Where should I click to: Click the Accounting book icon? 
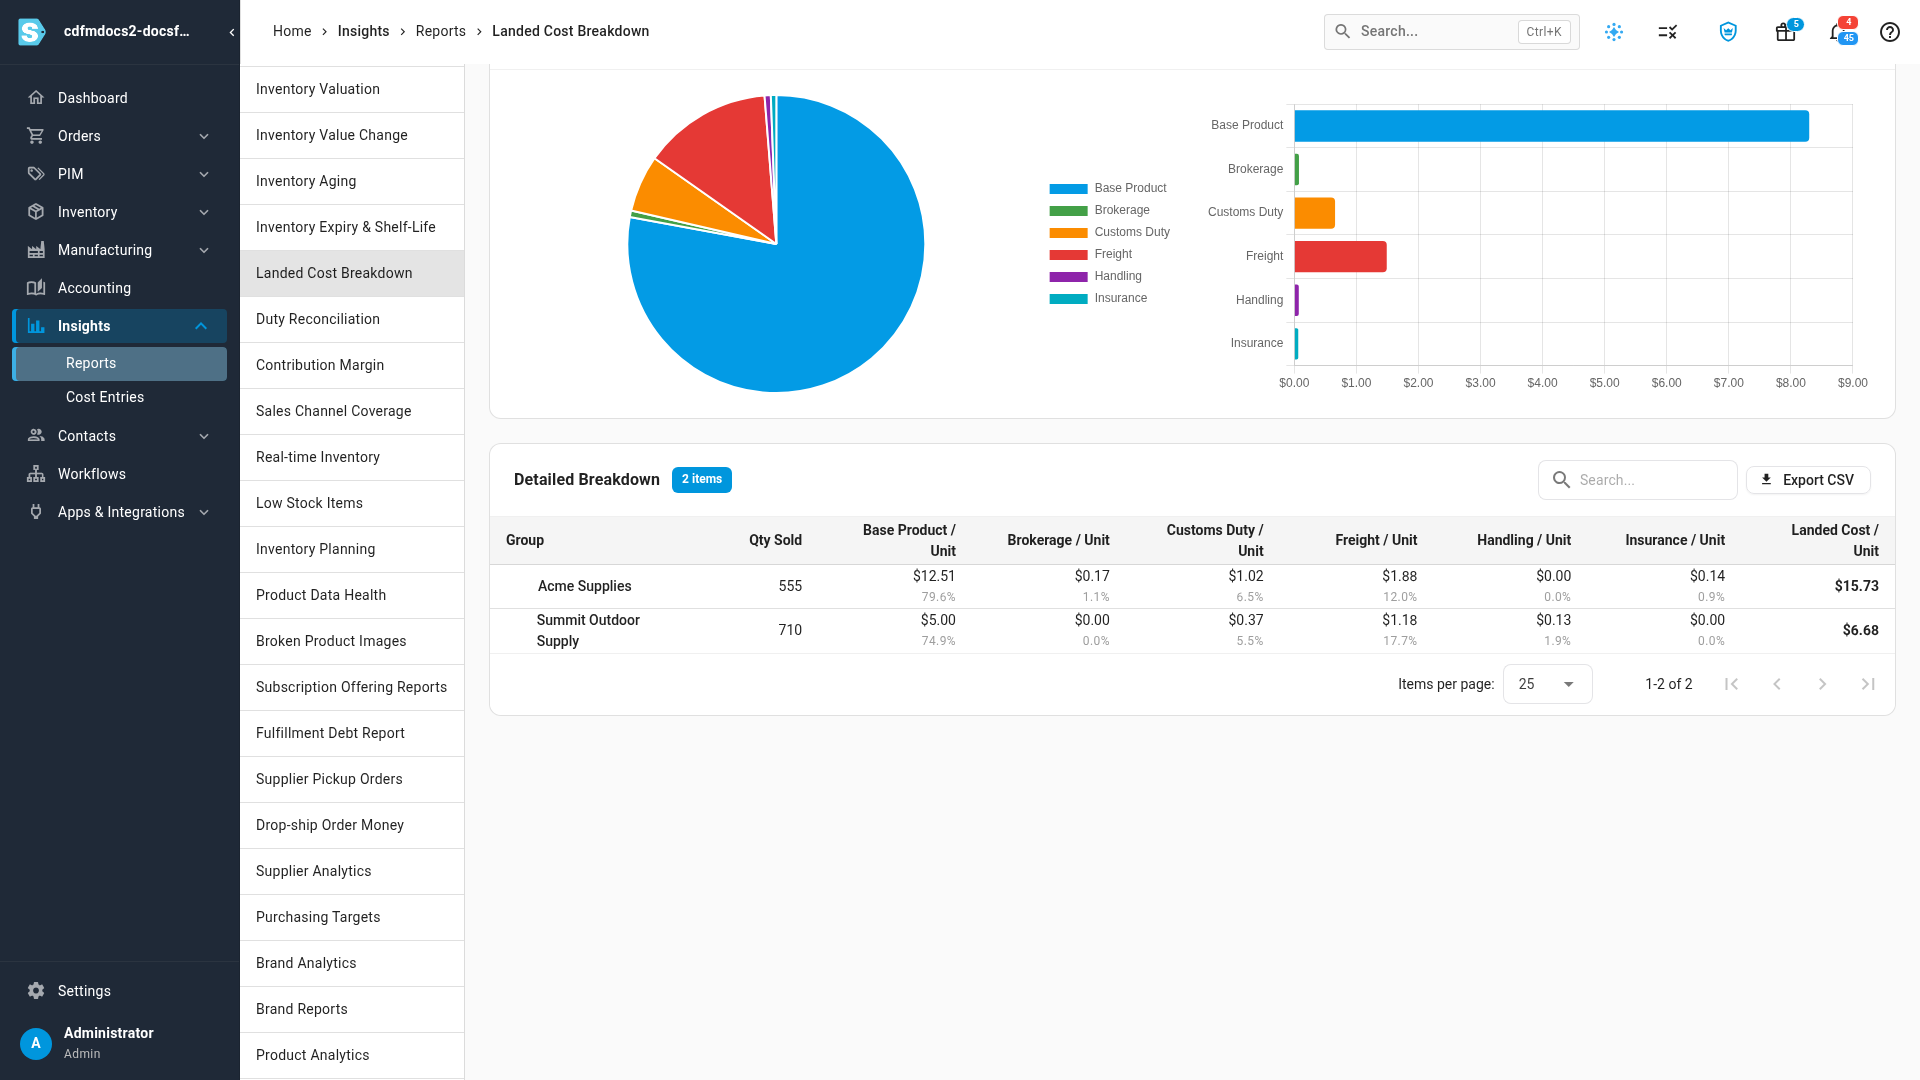point(36,288)
